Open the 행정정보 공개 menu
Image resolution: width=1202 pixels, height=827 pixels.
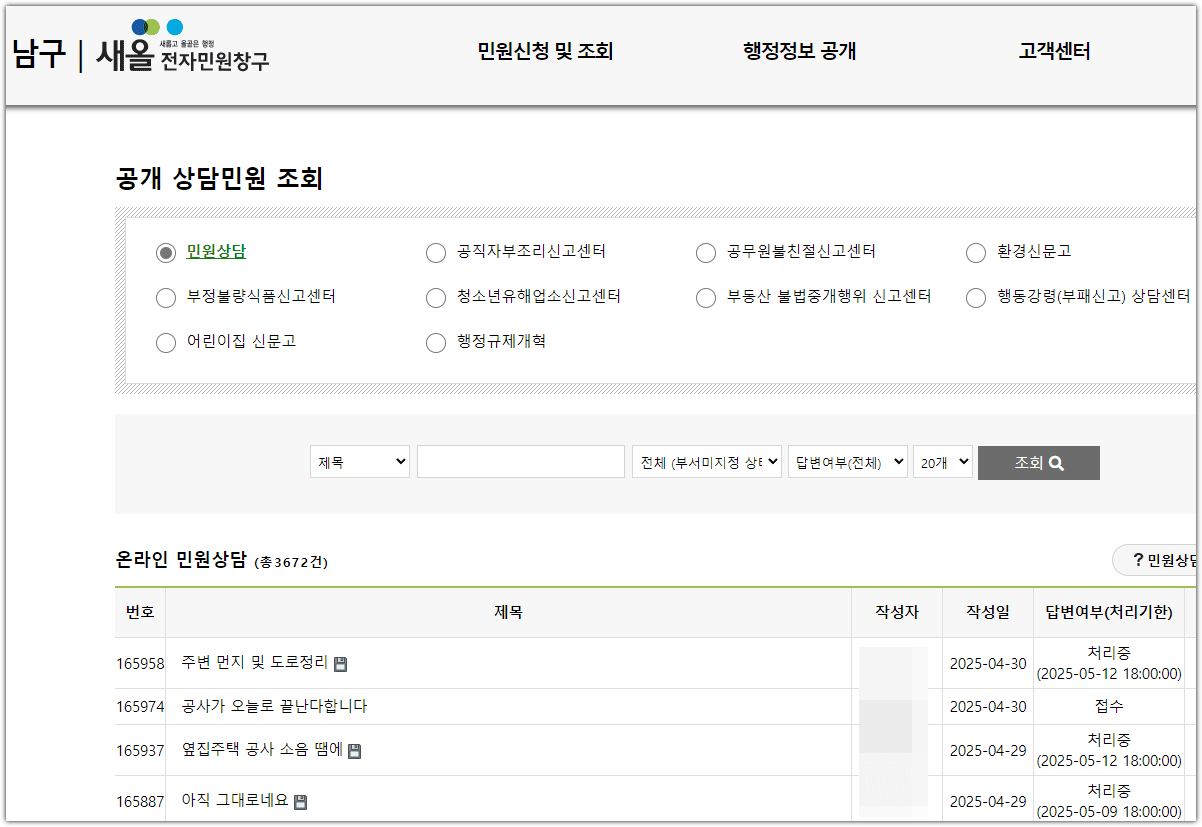point(797,53)
